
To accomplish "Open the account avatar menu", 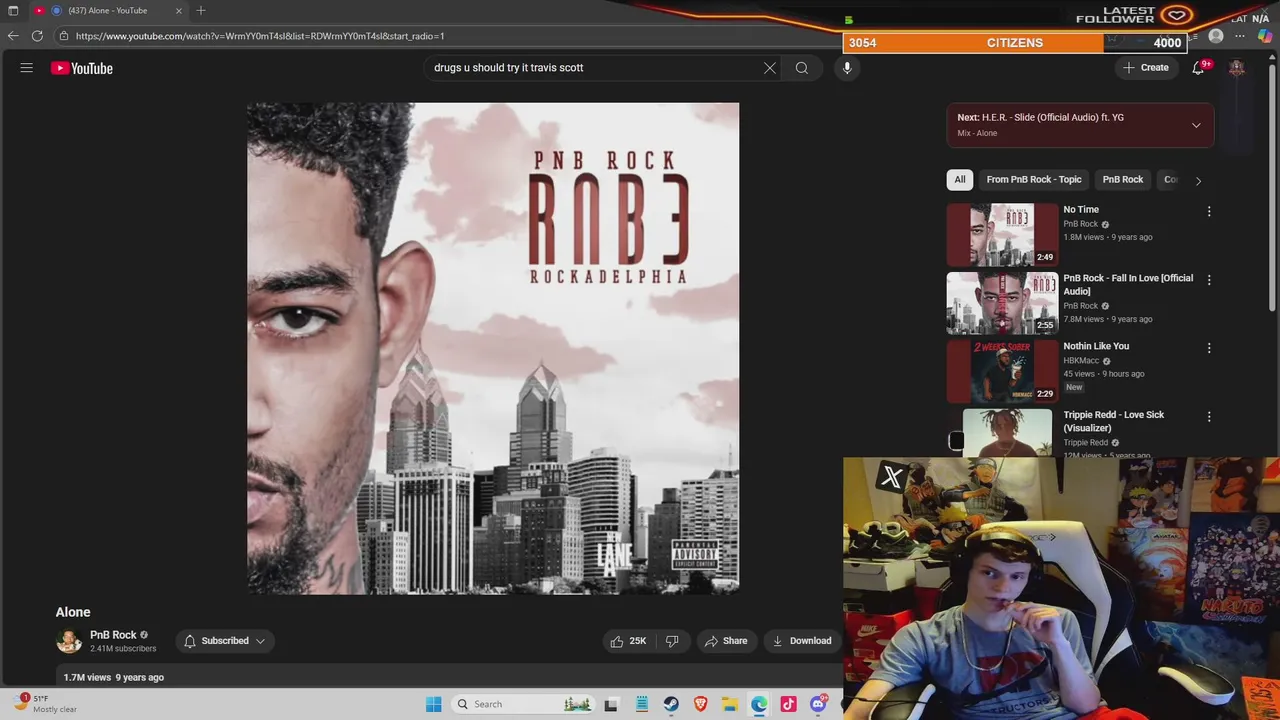I will 1237,68.
